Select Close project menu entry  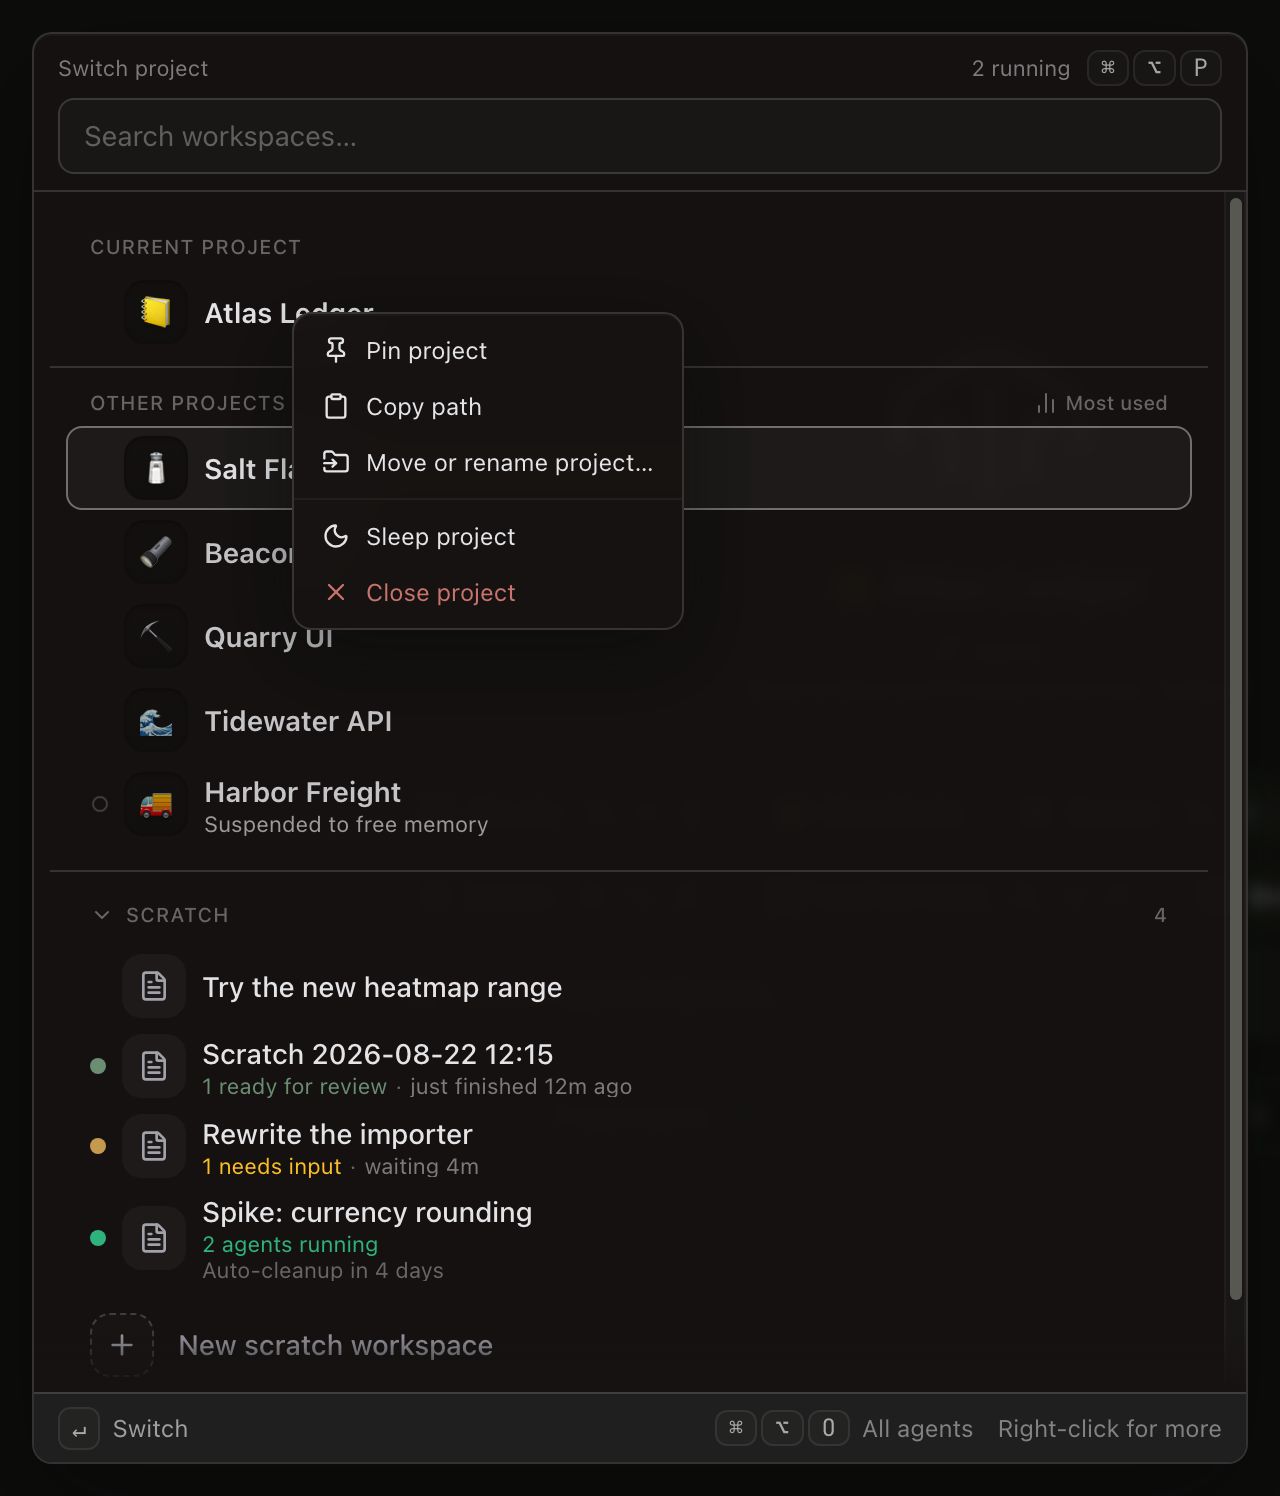click(x=488, y=593)
